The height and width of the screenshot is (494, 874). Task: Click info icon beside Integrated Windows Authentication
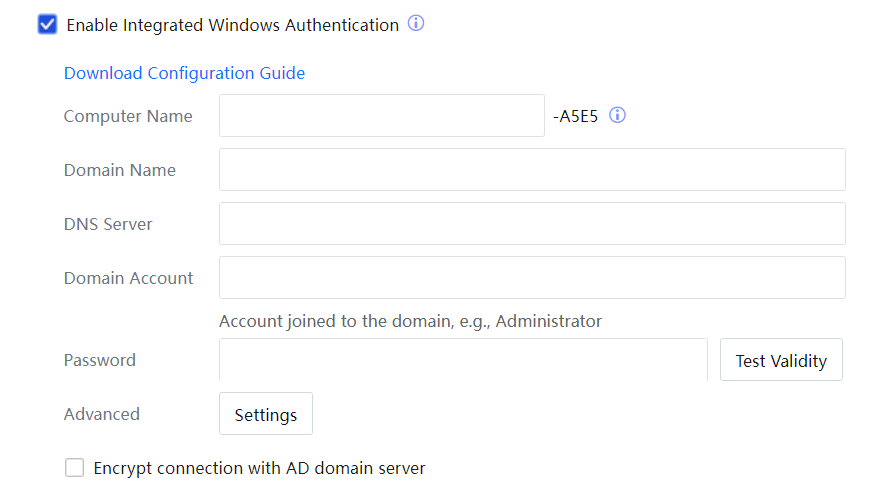point(416,24)
